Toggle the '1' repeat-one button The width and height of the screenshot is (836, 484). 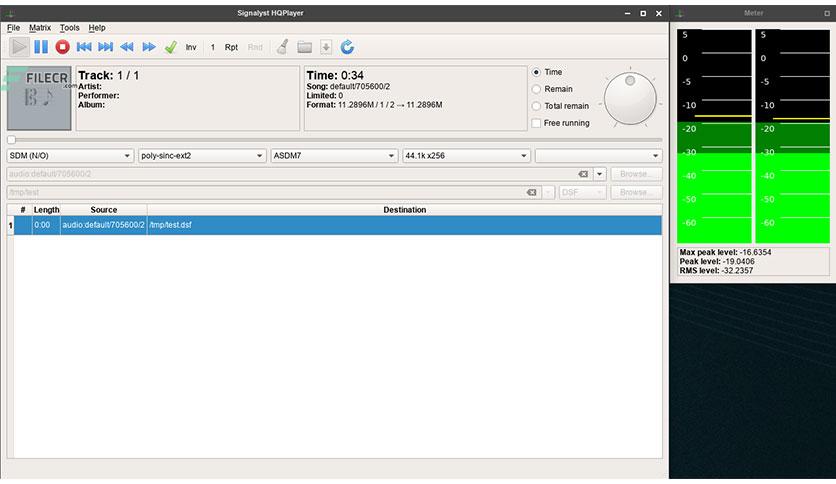coord(213,47)
